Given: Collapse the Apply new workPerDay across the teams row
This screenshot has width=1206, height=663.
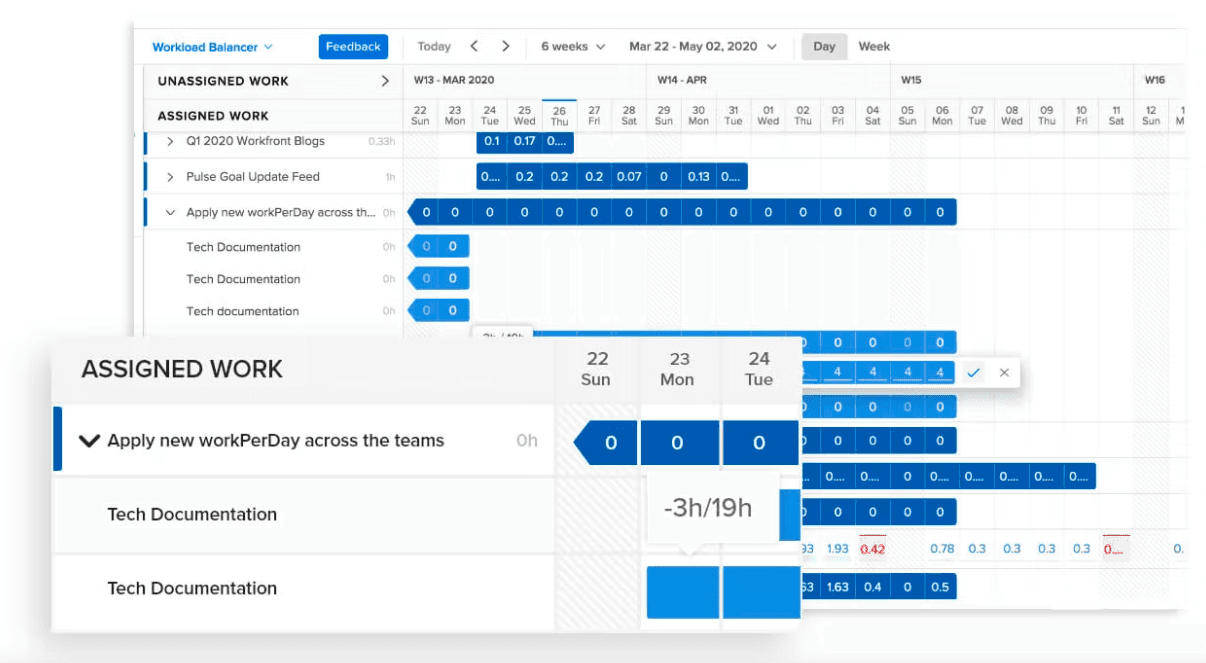Looking at the screenshot, I should click(x=170, y=212).
